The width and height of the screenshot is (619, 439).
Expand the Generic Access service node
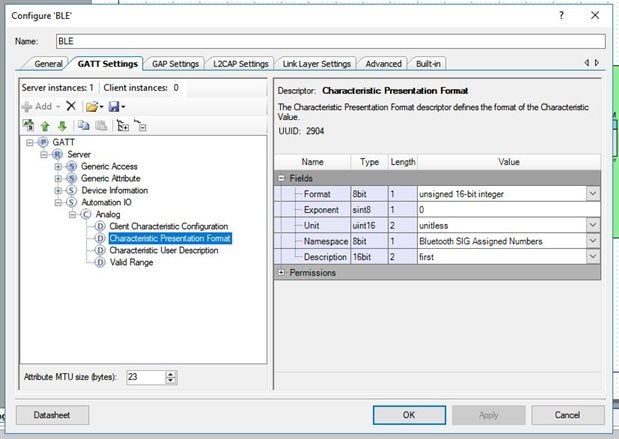(x=58, y=166)
